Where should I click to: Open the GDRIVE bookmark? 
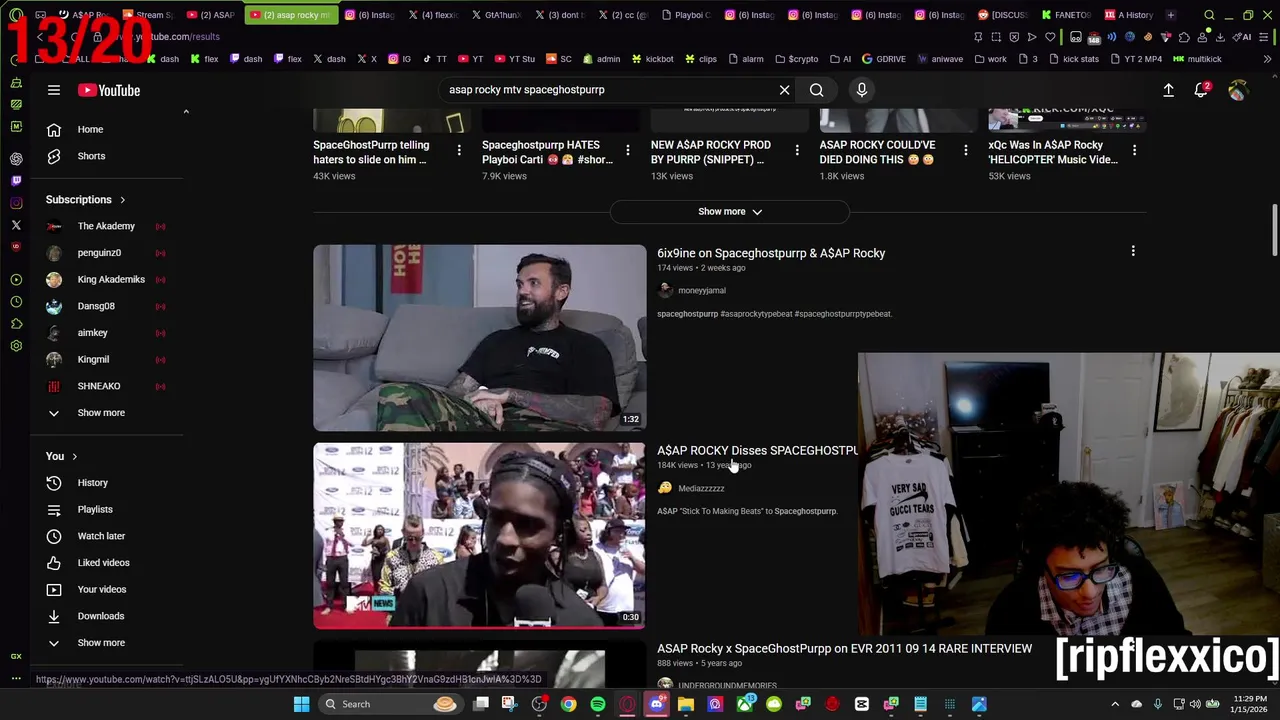(x=884, y=59)
